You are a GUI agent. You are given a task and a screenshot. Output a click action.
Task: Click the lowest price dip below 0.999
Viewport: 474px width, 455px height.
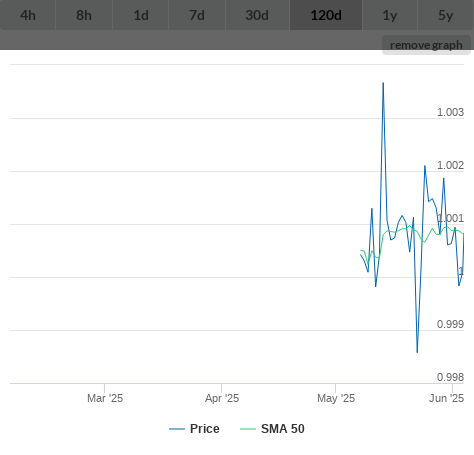(x=417, y=351)
